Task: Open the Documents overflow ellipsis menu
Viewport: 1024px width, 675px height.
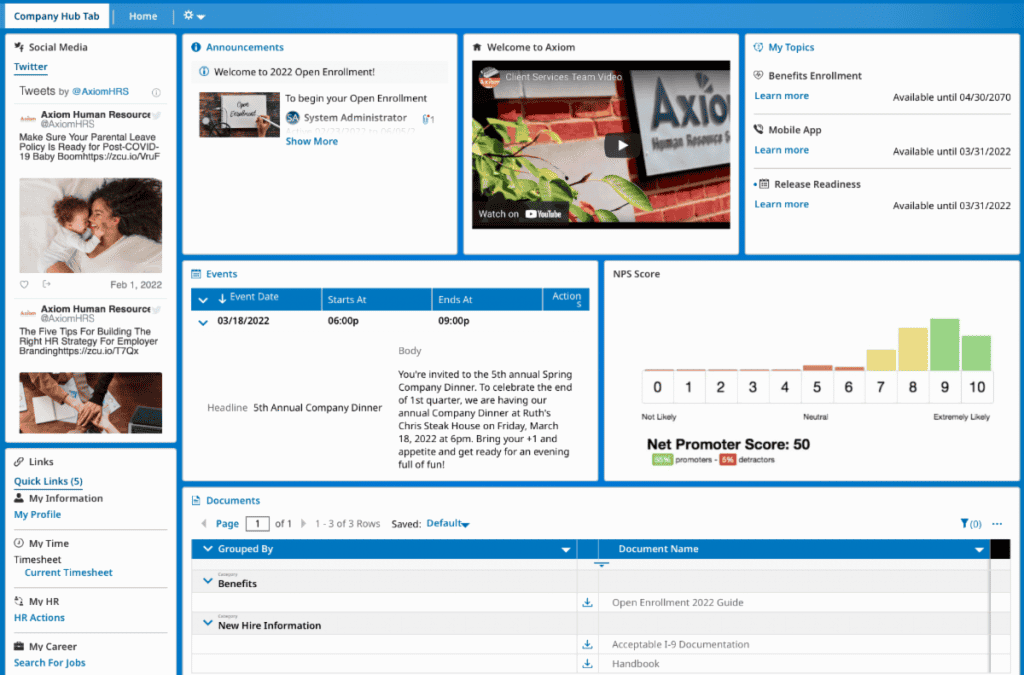Action: click(997, 523)
